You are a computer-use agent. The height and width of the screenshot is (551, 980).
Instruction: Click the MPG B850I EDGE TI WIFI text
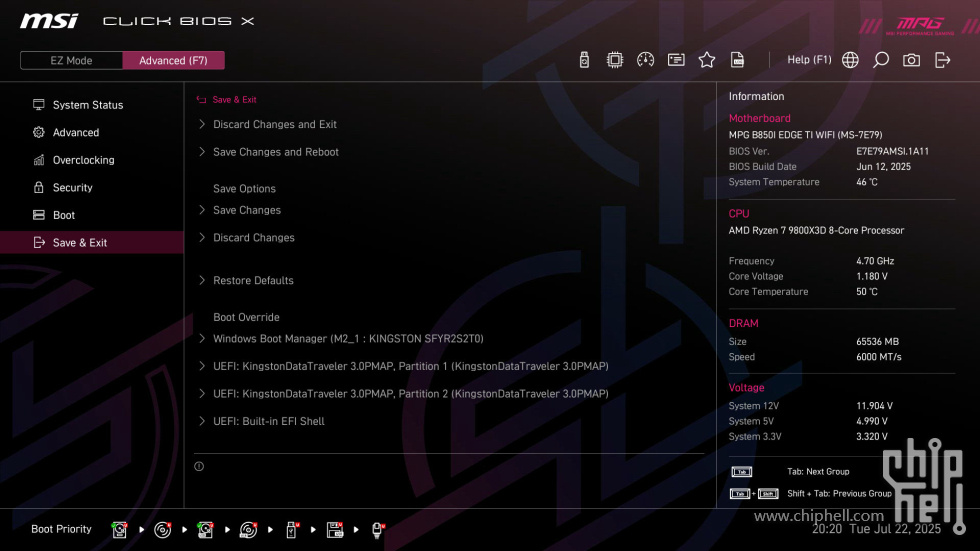point(806,135)
